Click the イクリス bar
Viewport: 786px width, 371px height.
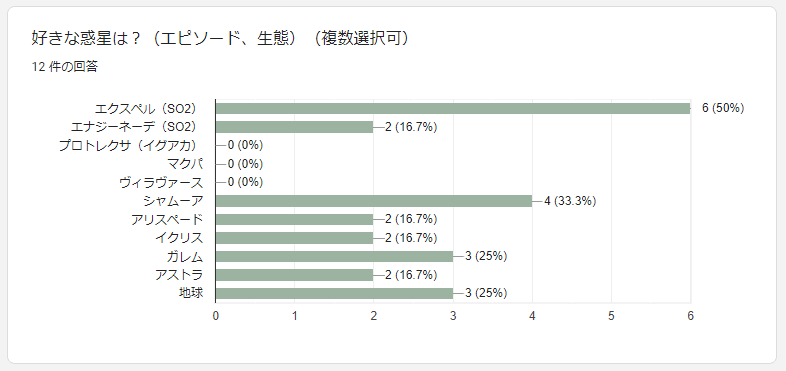(295, 238)
